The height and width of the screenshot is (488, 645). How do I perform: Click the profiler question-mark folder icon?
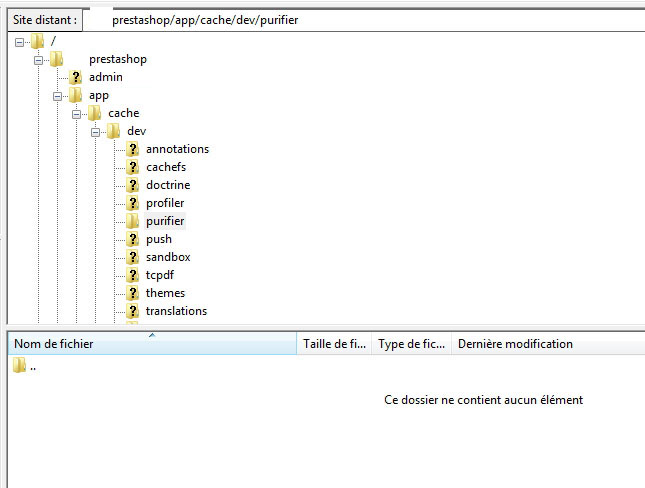(132, 203)
